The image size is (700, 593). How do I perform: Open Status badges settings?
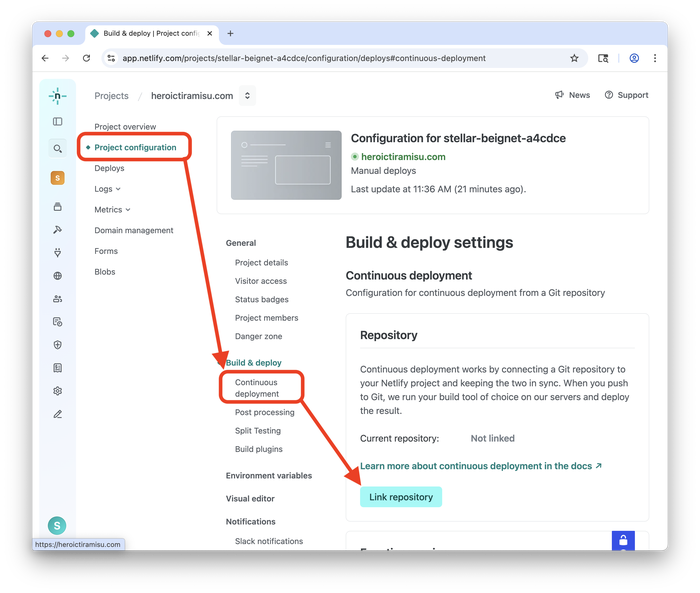(262, 299)
